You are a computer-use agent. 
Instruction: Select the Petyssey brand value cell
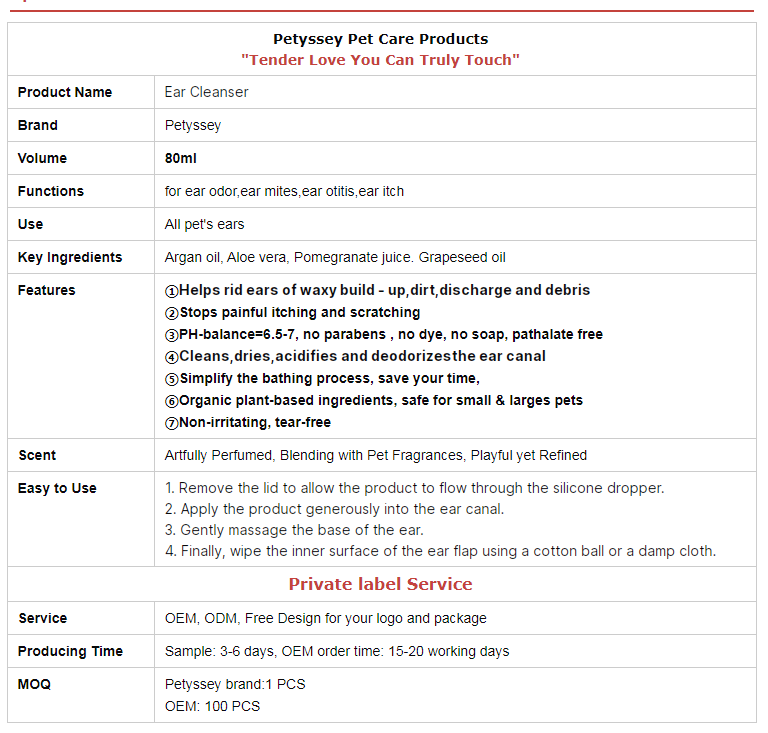[193, 125]
